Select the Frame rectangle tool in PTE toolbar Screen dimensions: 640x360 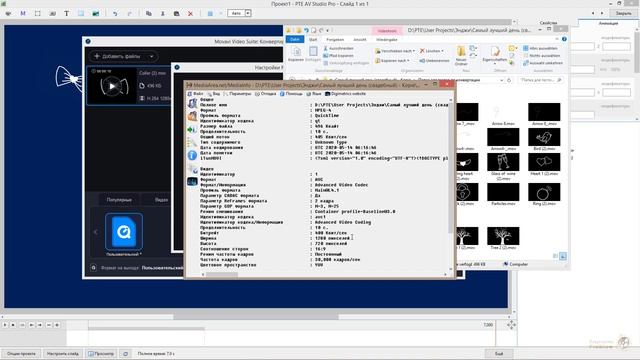tap(38, 13)
